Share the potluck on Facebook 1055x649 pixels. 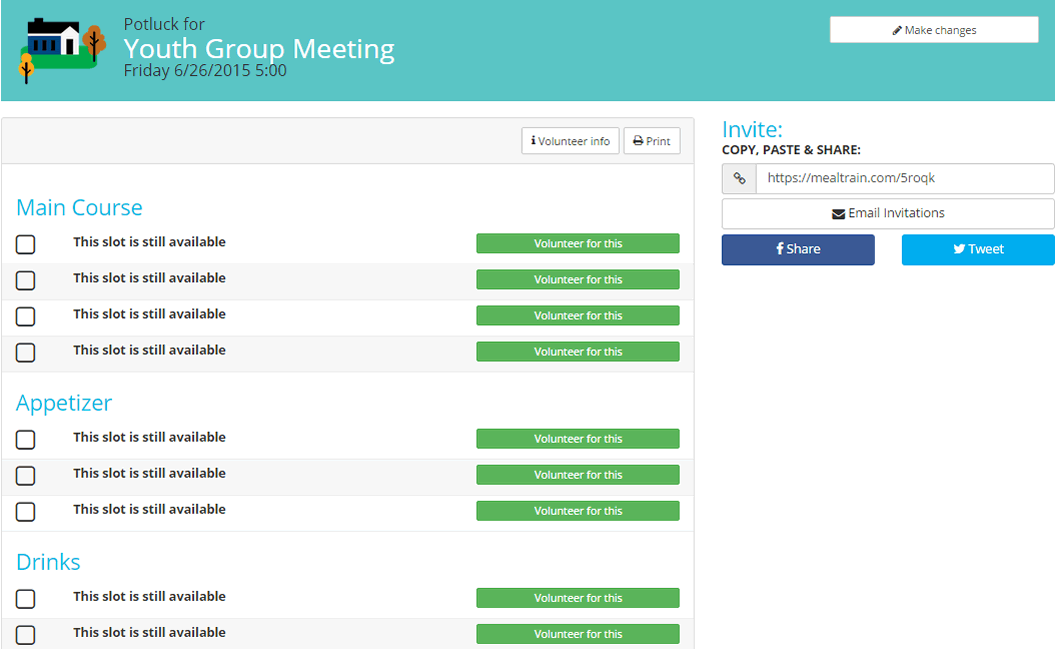797,249
